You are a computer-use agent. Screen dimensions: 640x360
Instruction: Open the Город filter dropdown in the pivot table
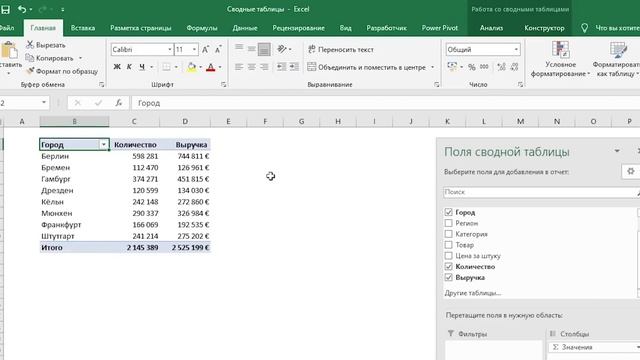[x=104, y=144]
